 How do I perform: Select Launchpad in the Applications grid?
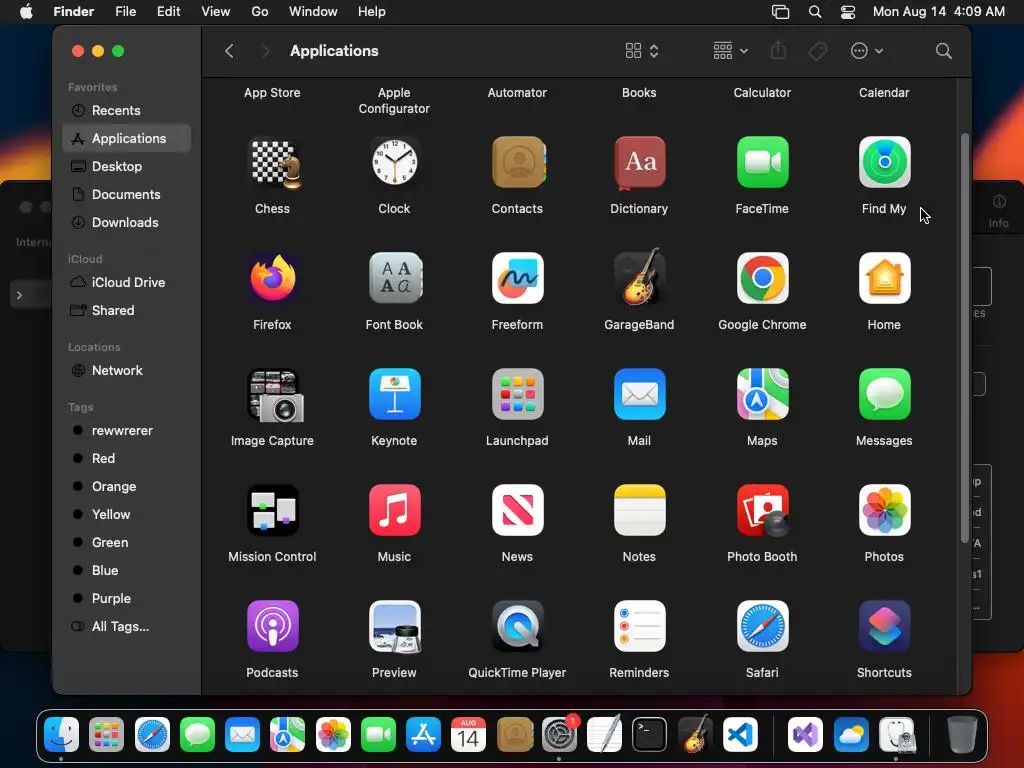517,394
